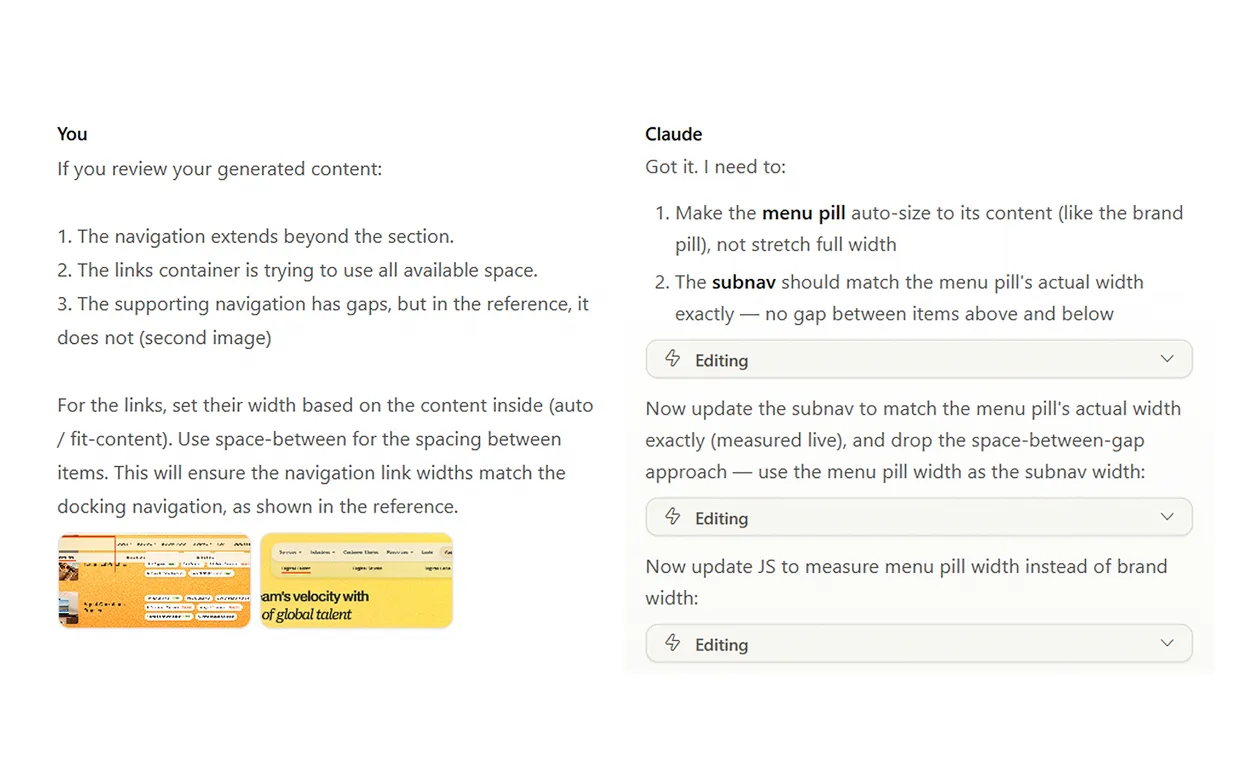The height and width of the screenshot is (780, 1248).
Task: Open the orange navigation reference thumbnail
Action: (x=154, y=580)
